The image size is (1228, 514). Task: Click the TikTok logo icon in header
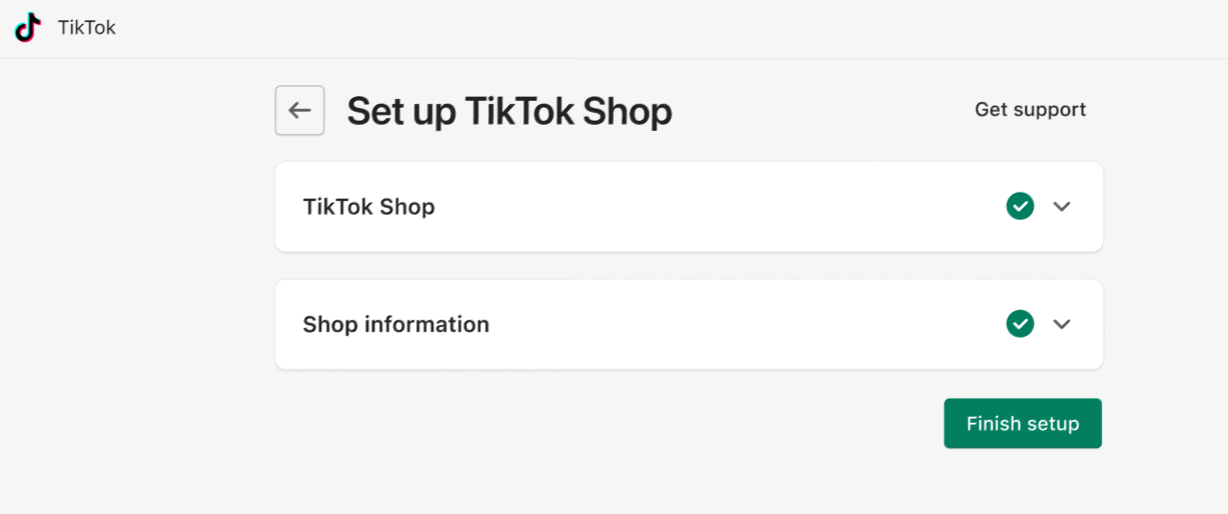(x=28, y=28)
